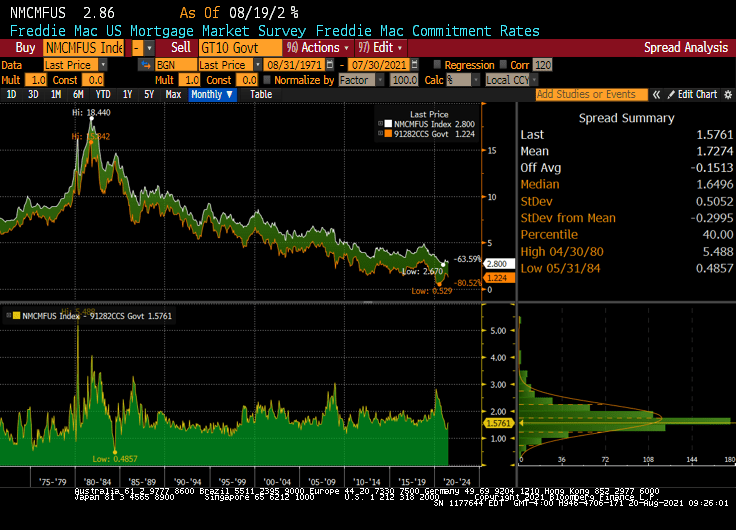Click the spread legend icon in lower chart
Viewport: 736px width, 530px height.
pos(12,316)
